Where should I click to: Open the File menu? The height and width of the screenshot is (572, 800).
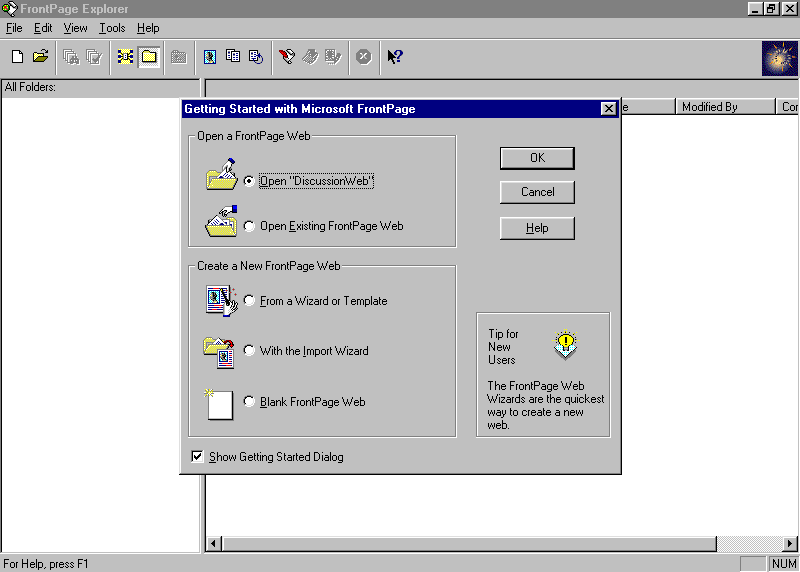14,28
